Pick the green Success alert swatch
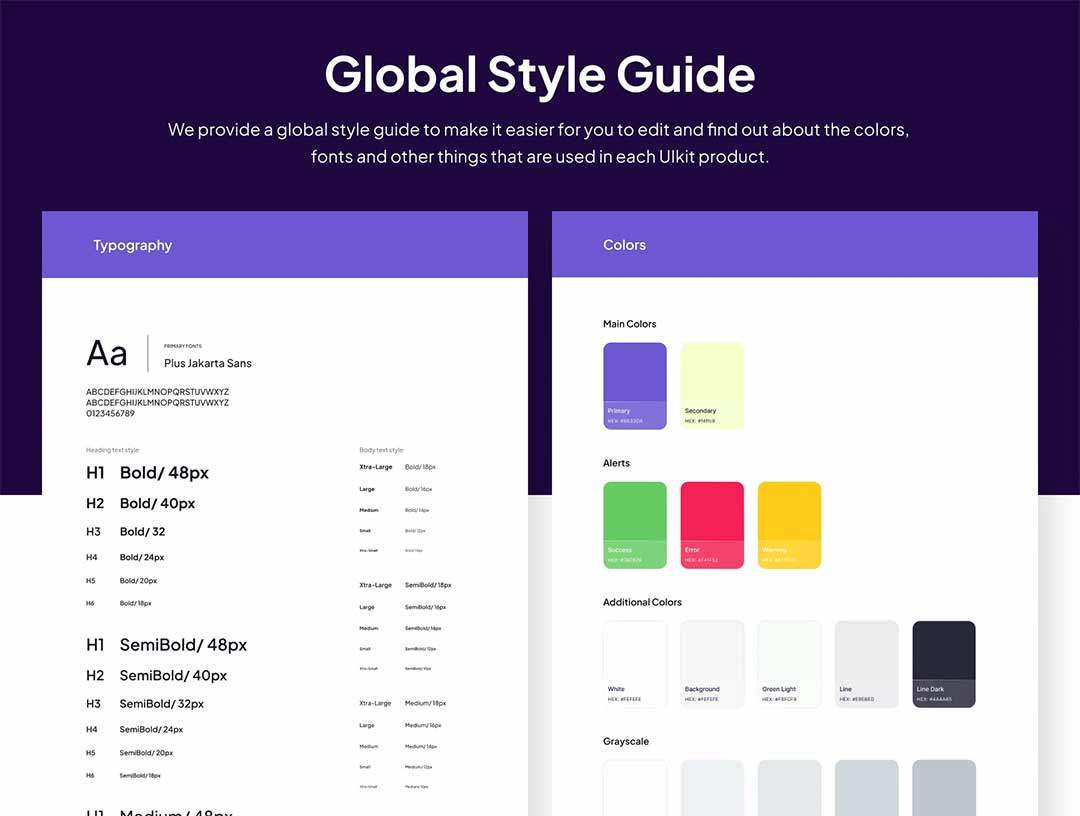This screenshot has height=816, width=1080. pos(634,524)
